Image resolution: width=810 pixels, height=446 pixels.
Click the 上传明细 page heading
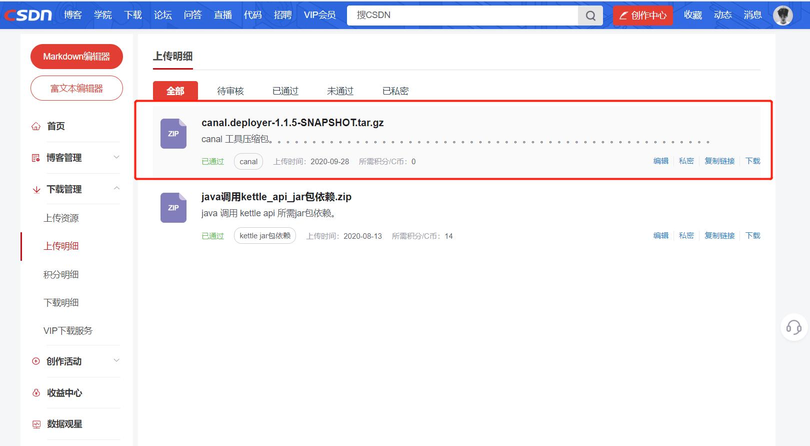tap(173, 56)
